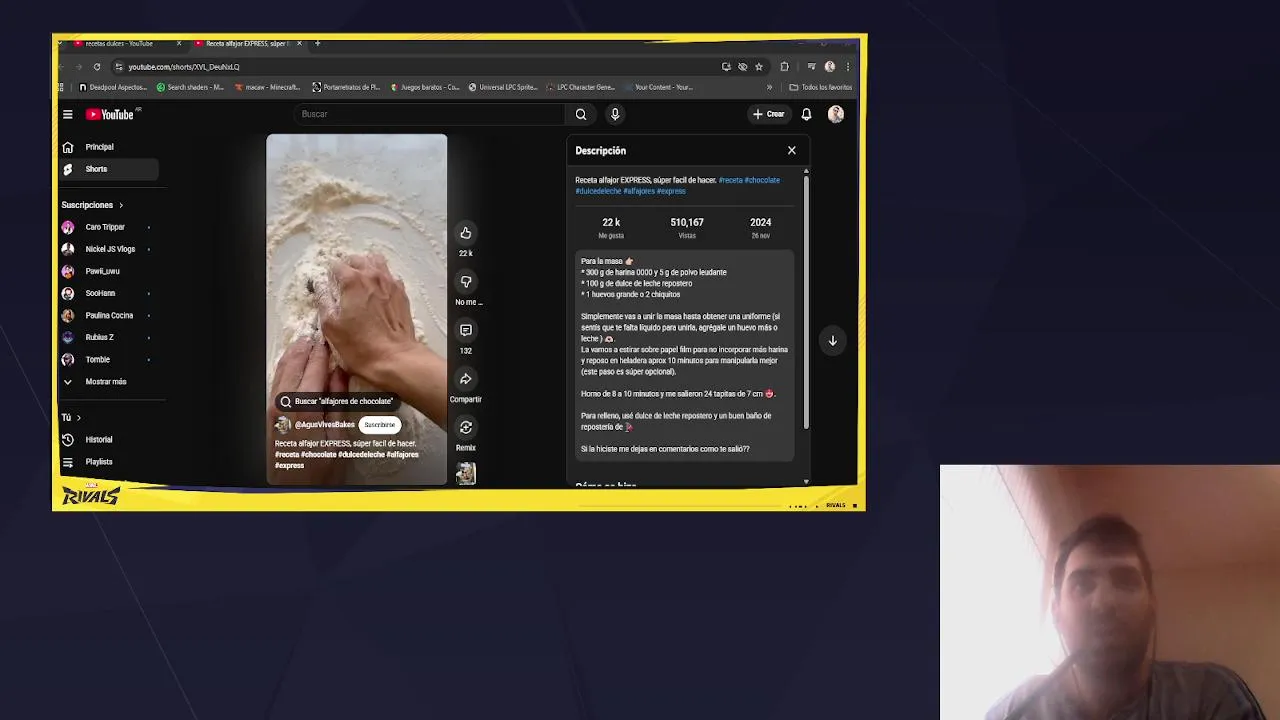
Task: Open 'Your Content' bookmark
Action: [658, 87]
